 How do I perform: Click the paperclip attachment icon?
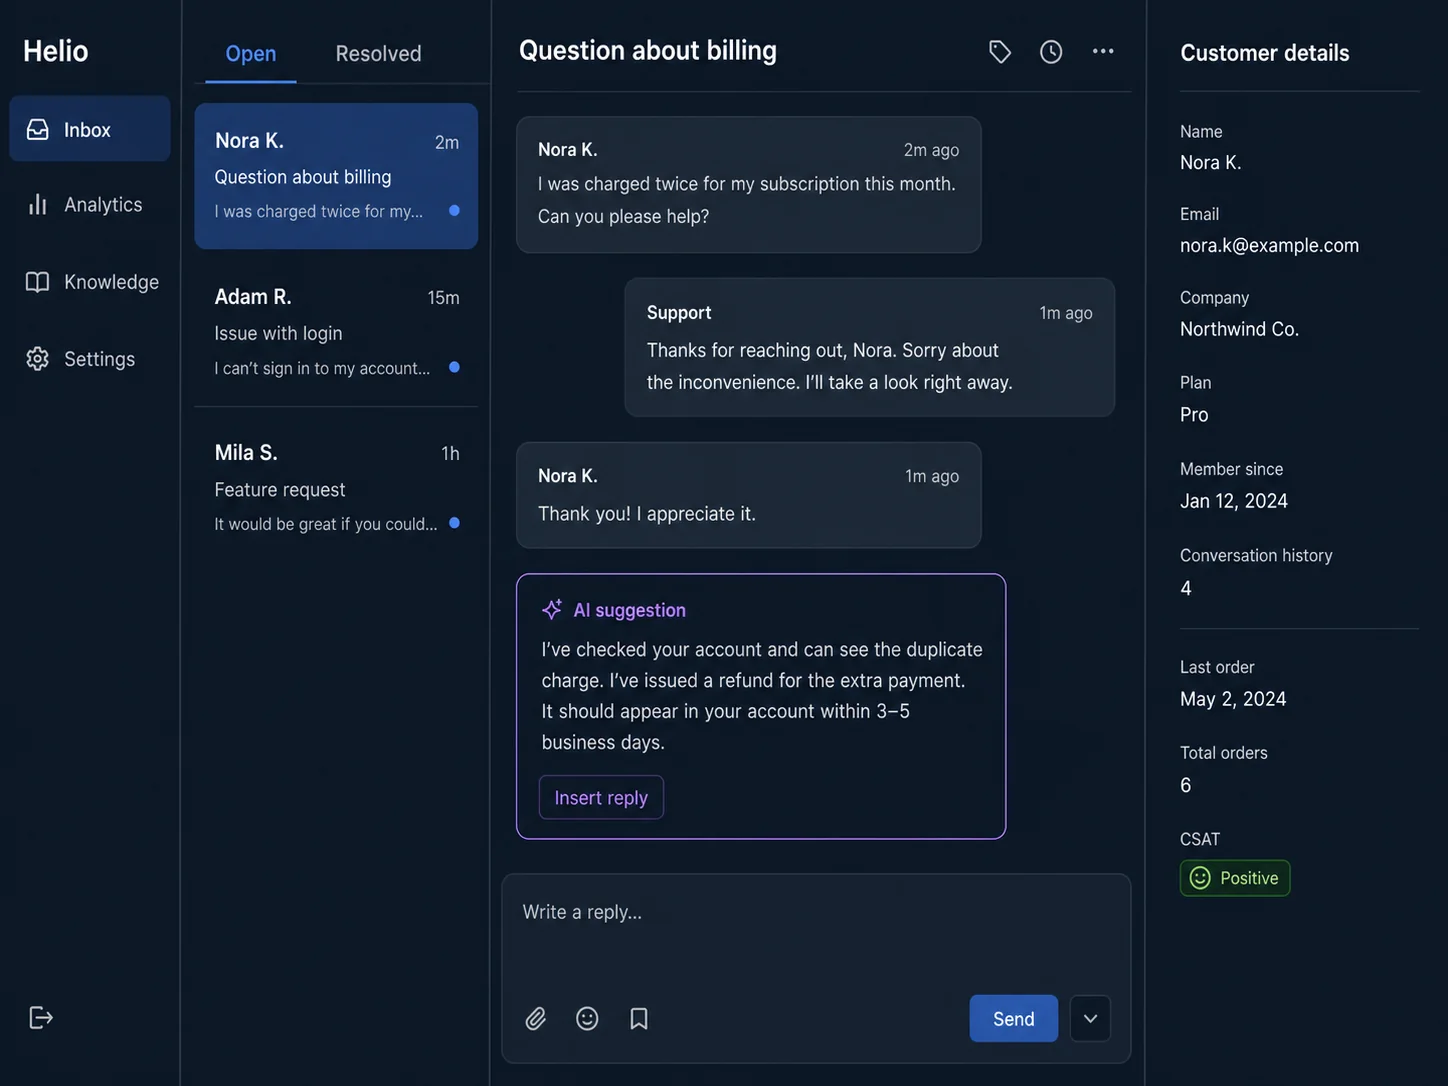point(536,1018)
